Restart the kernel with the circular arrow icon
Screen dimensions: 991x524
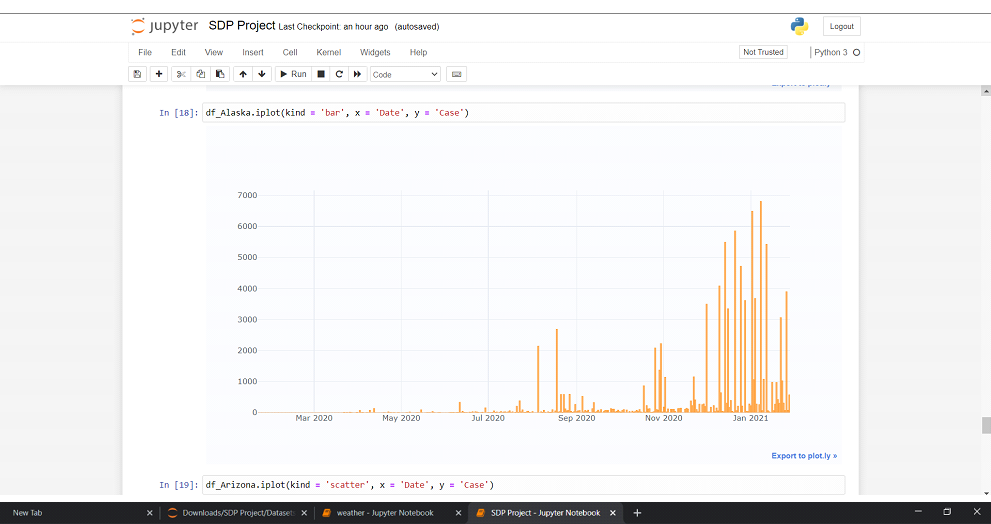point(339,74)
